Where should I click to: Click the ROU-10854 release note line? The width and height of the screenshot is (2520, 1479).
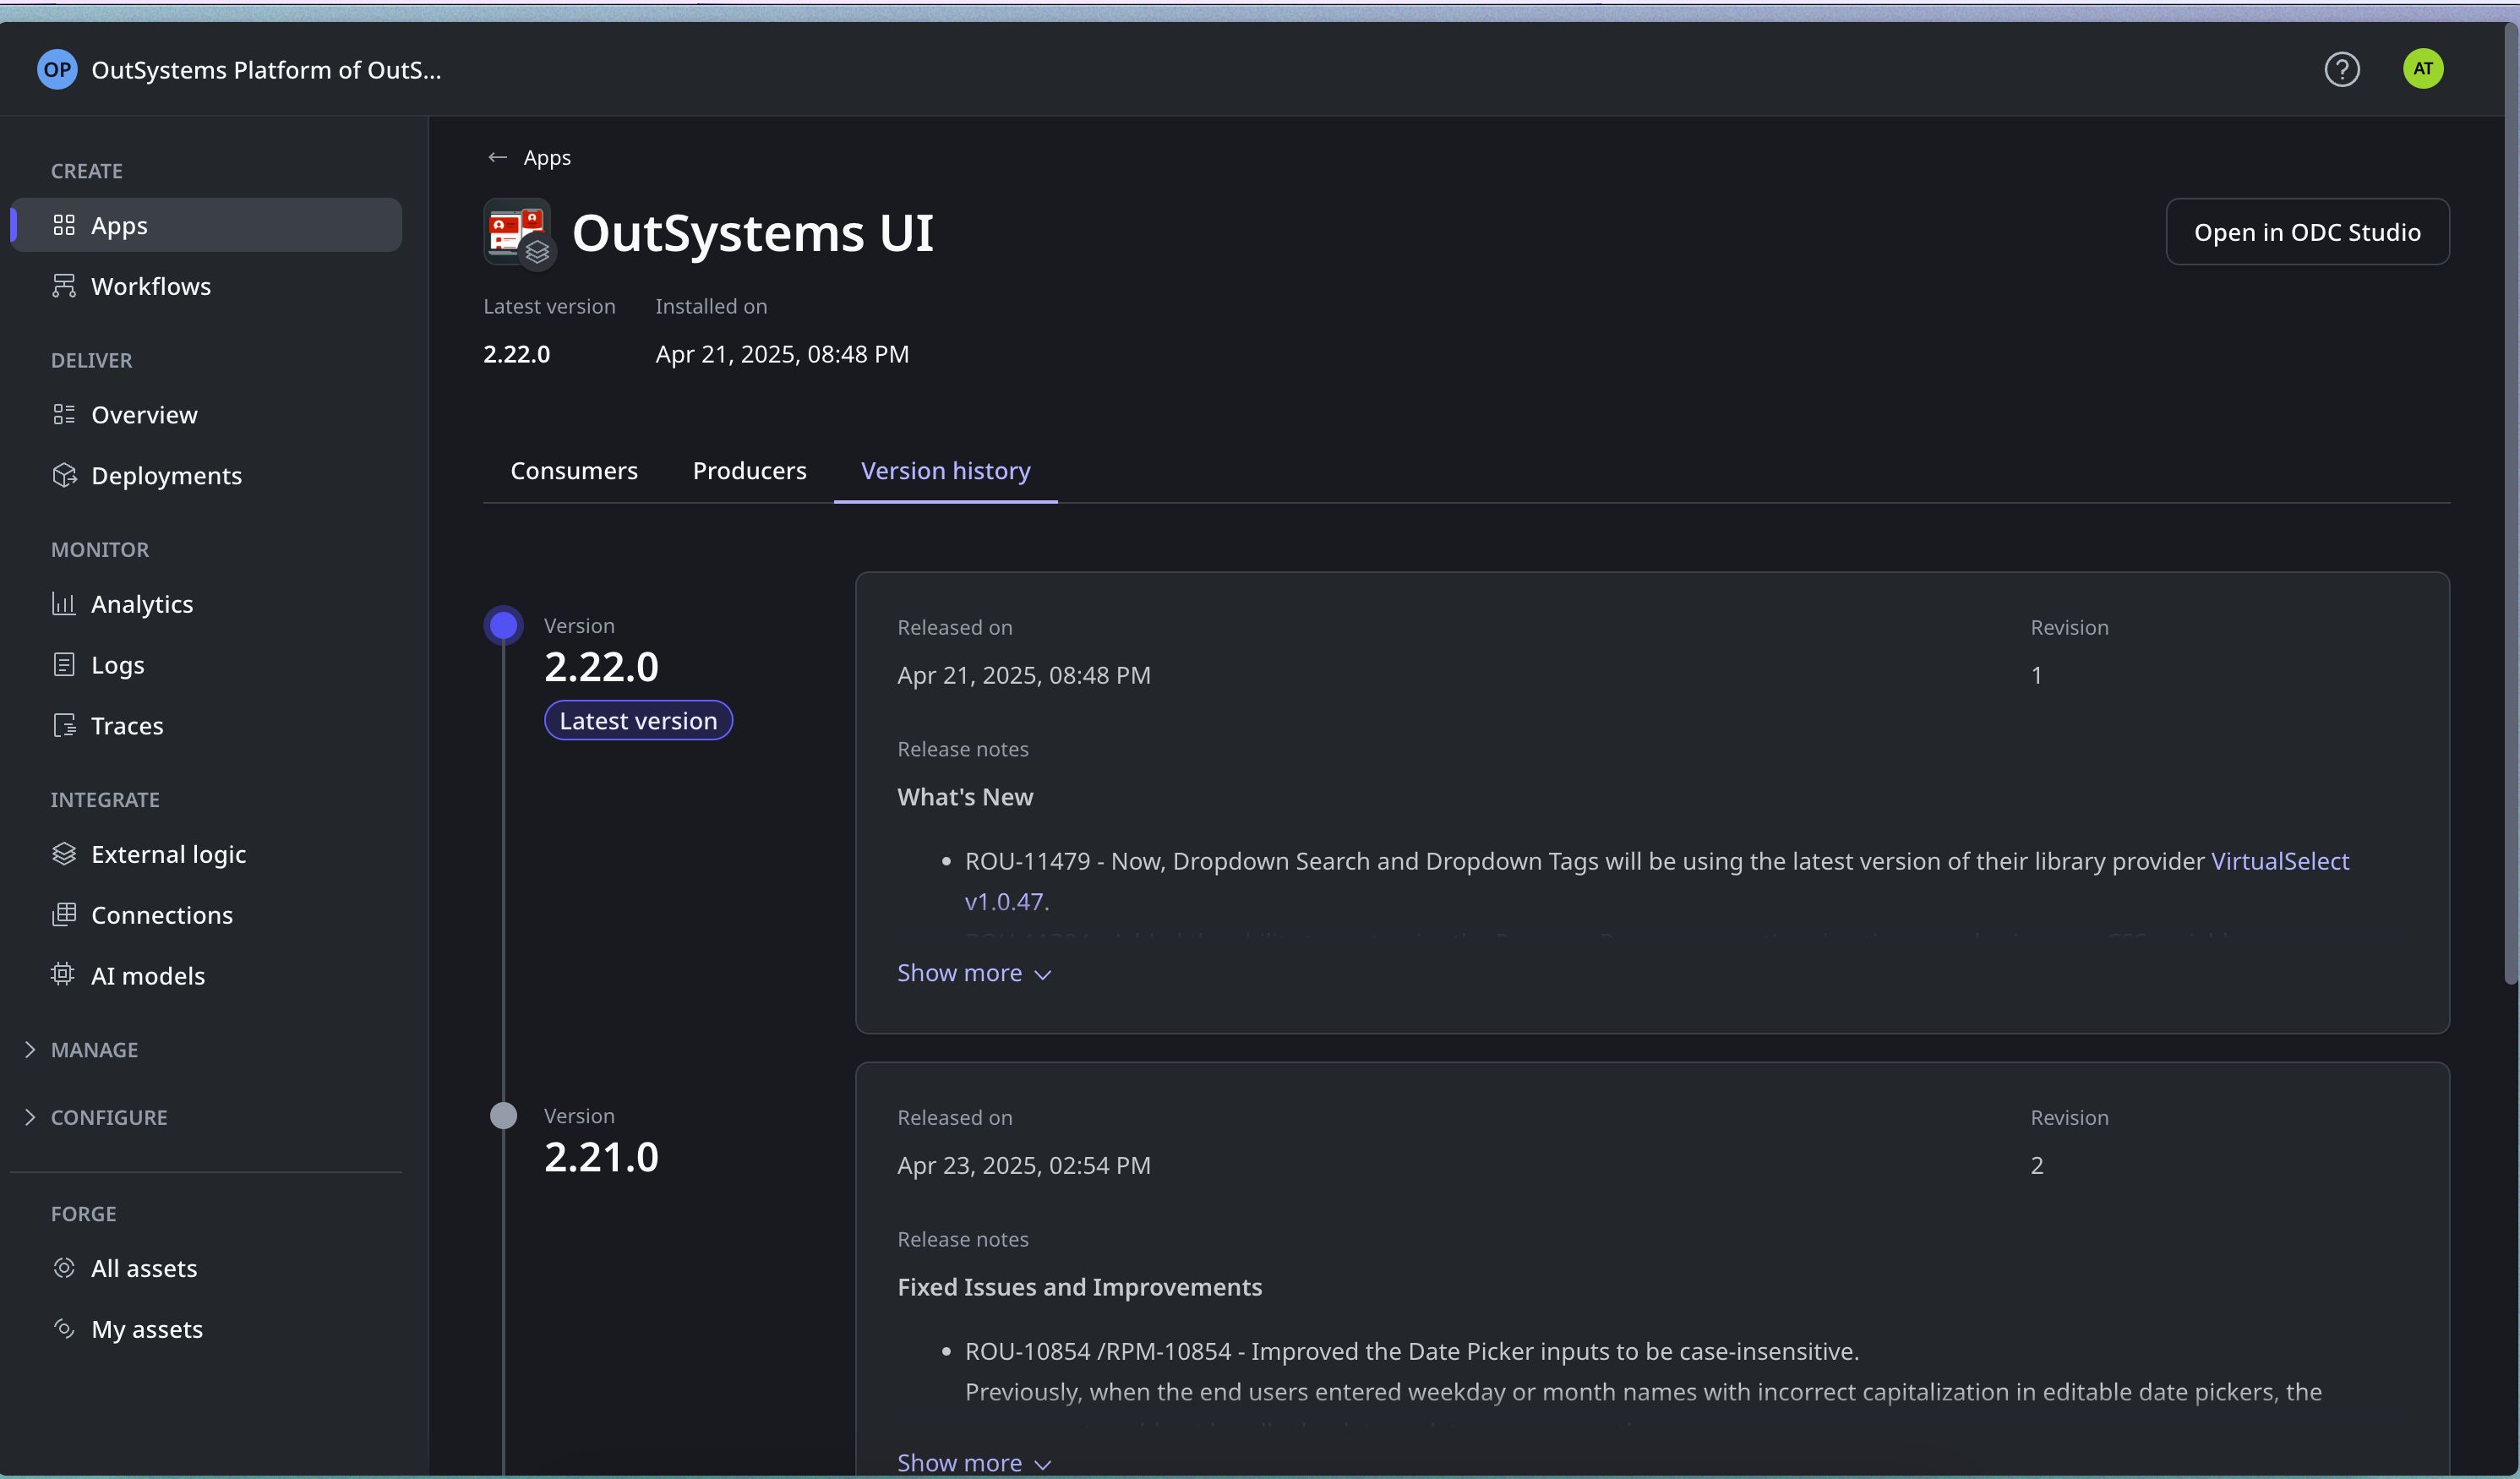click(x=1411, y=1351)
